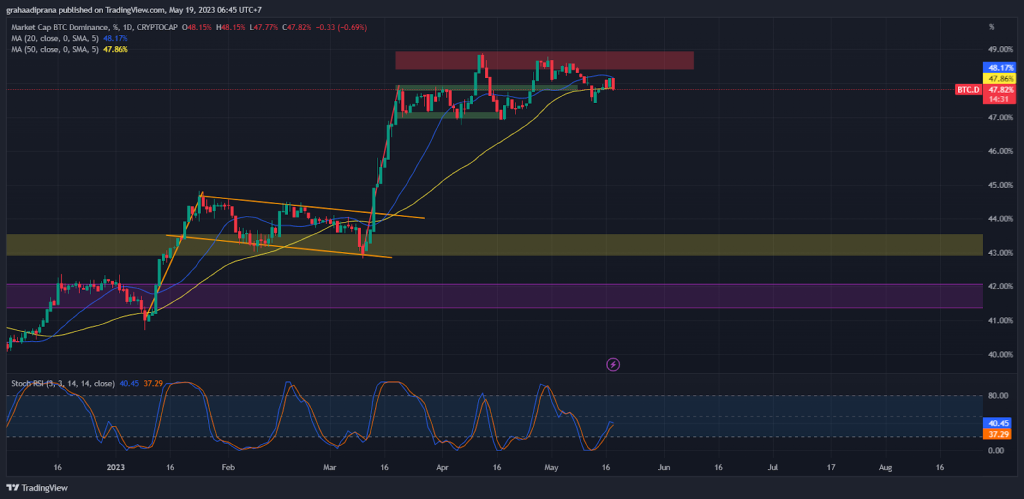
Task: Select the MA (20, close, 0, SMA, 5) legend
Action: 56,39
